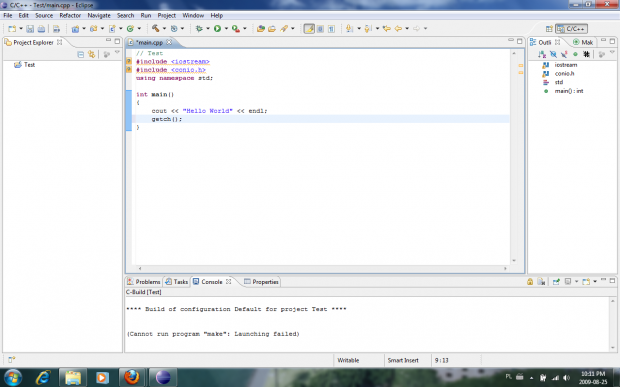
Task: Click the Open Perspective icon
Action: tap(549, 28)
